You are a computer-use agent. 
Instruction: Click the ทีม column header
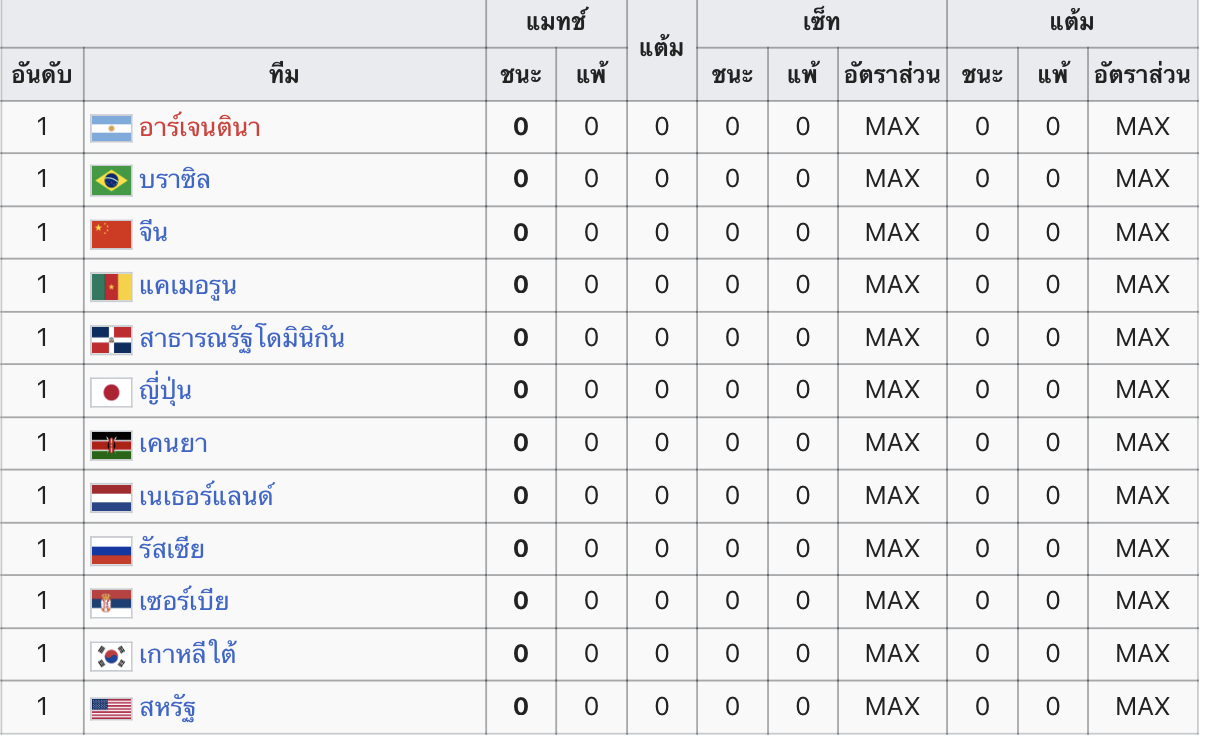(x=285, y=75)
